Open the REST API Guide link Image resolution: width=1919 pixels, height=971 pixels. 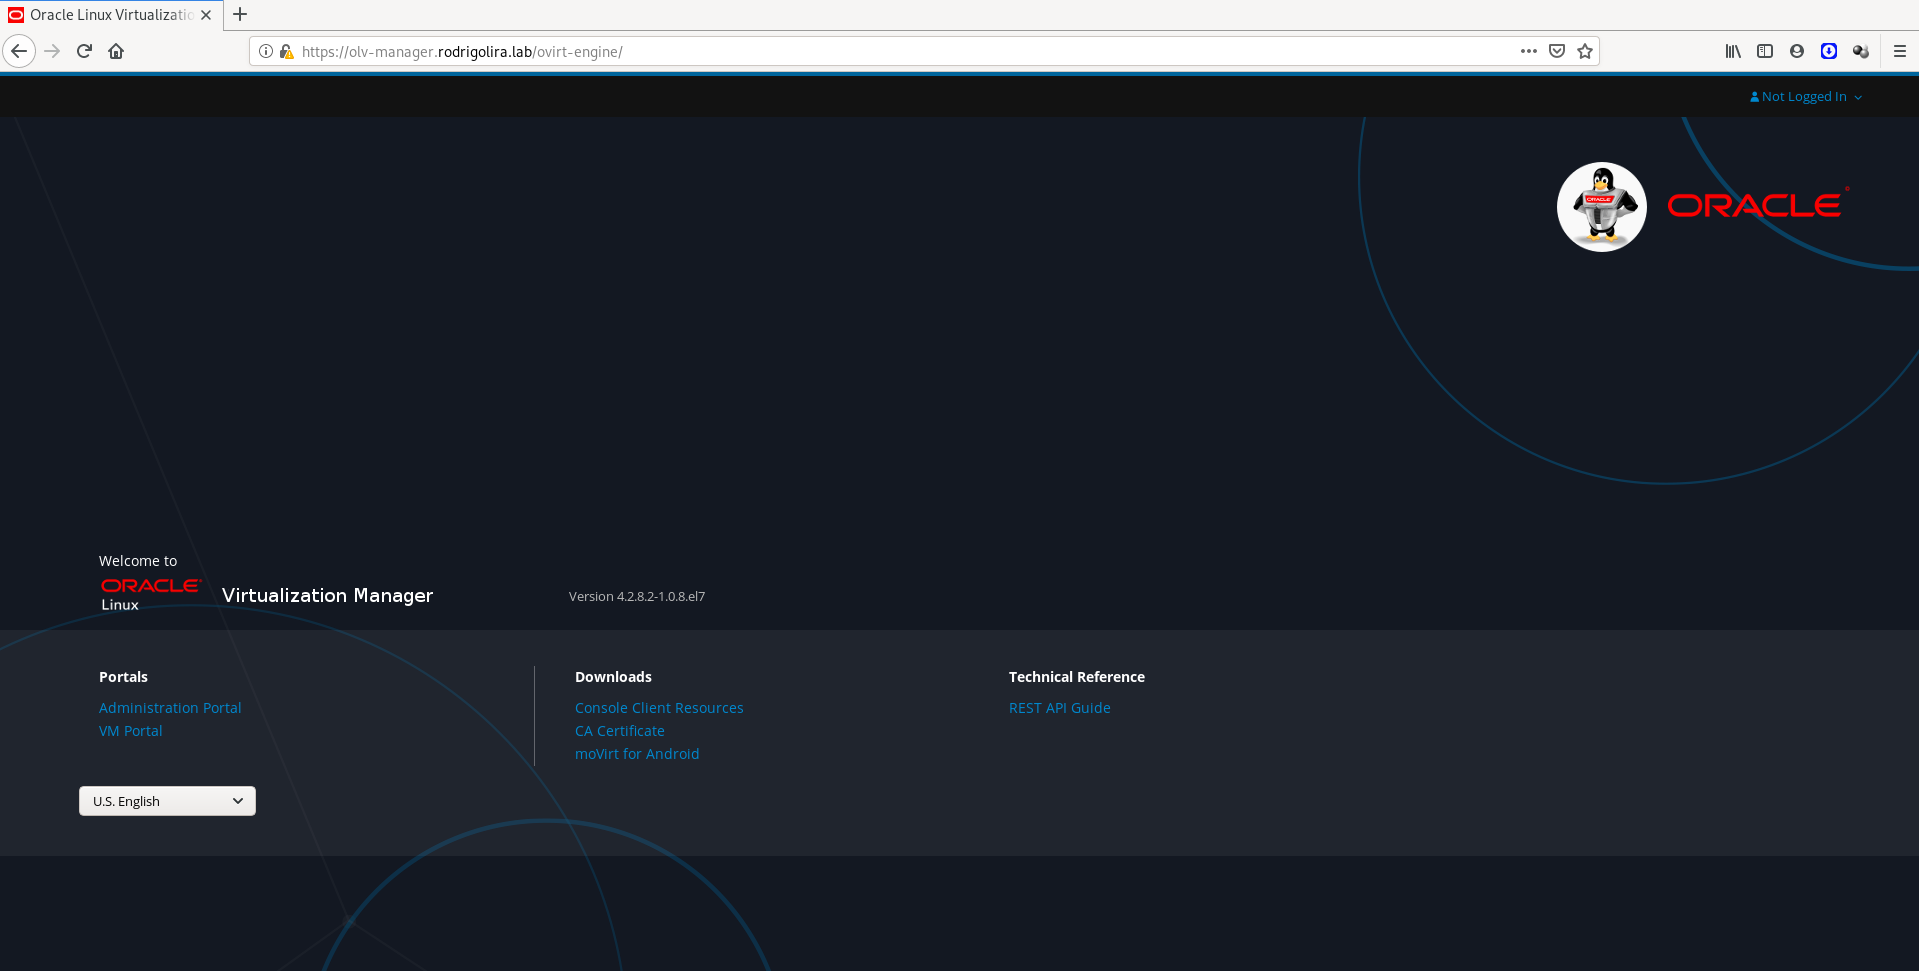click(1059, 708)
